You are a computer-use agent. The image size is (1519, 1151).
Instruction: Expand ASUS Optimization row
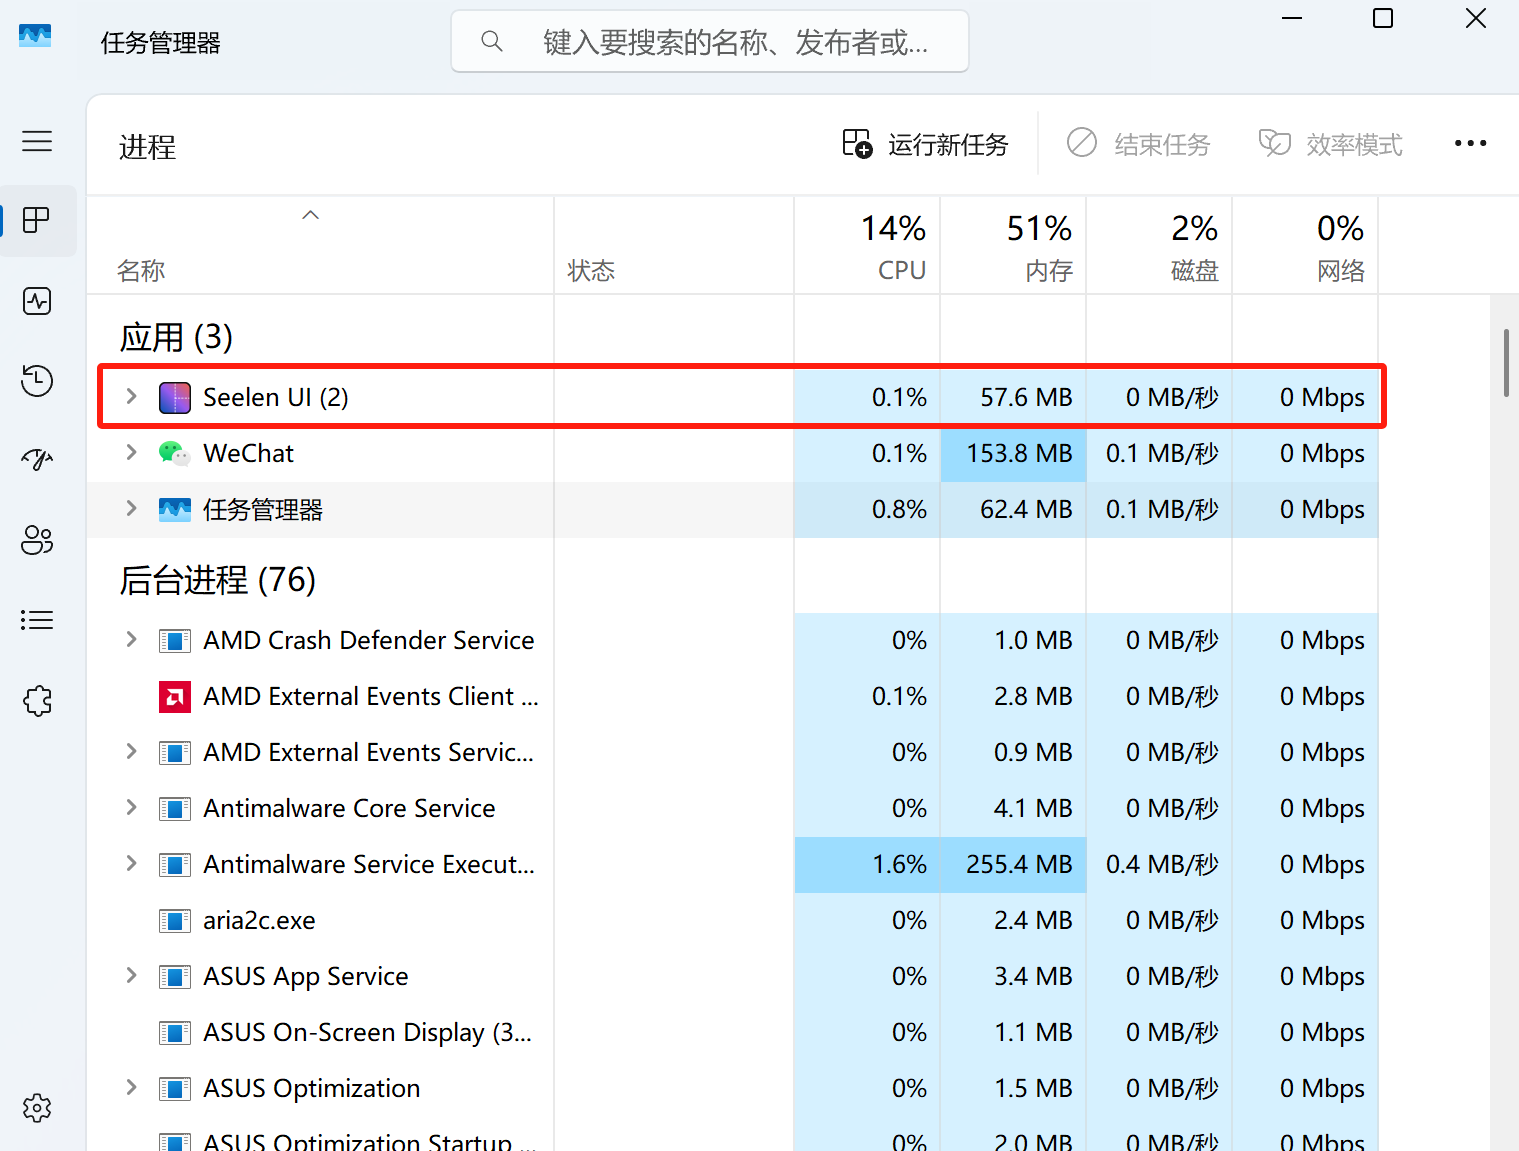point(131,1088)
